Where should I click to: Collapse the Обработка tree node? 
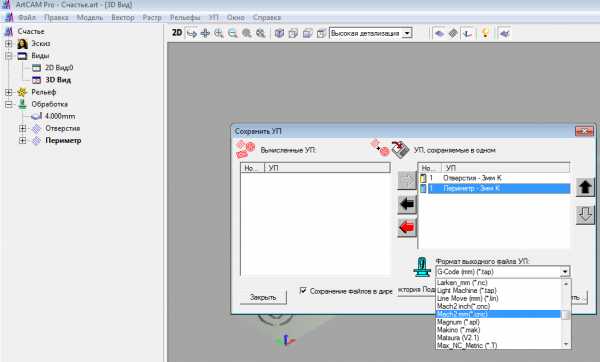[x=8, y=104]
